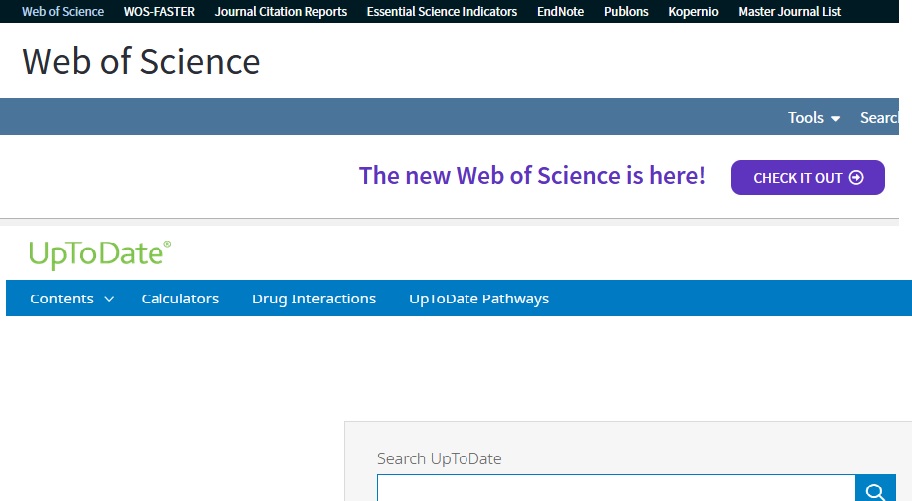Navigate to Essential Science Indicators

tap(442, 12)
